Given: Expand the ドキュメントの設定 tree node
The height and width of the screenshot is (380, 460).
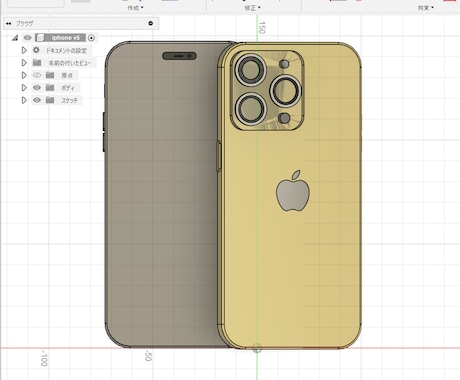Looking at the screenshot, I should coord(24,50).
